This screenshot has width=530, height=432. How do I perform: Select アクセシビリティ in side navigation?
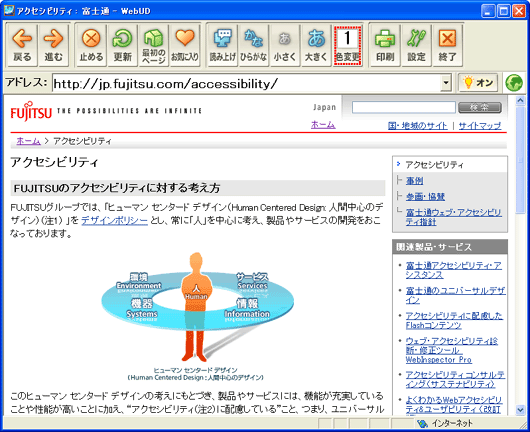point(434,165)
